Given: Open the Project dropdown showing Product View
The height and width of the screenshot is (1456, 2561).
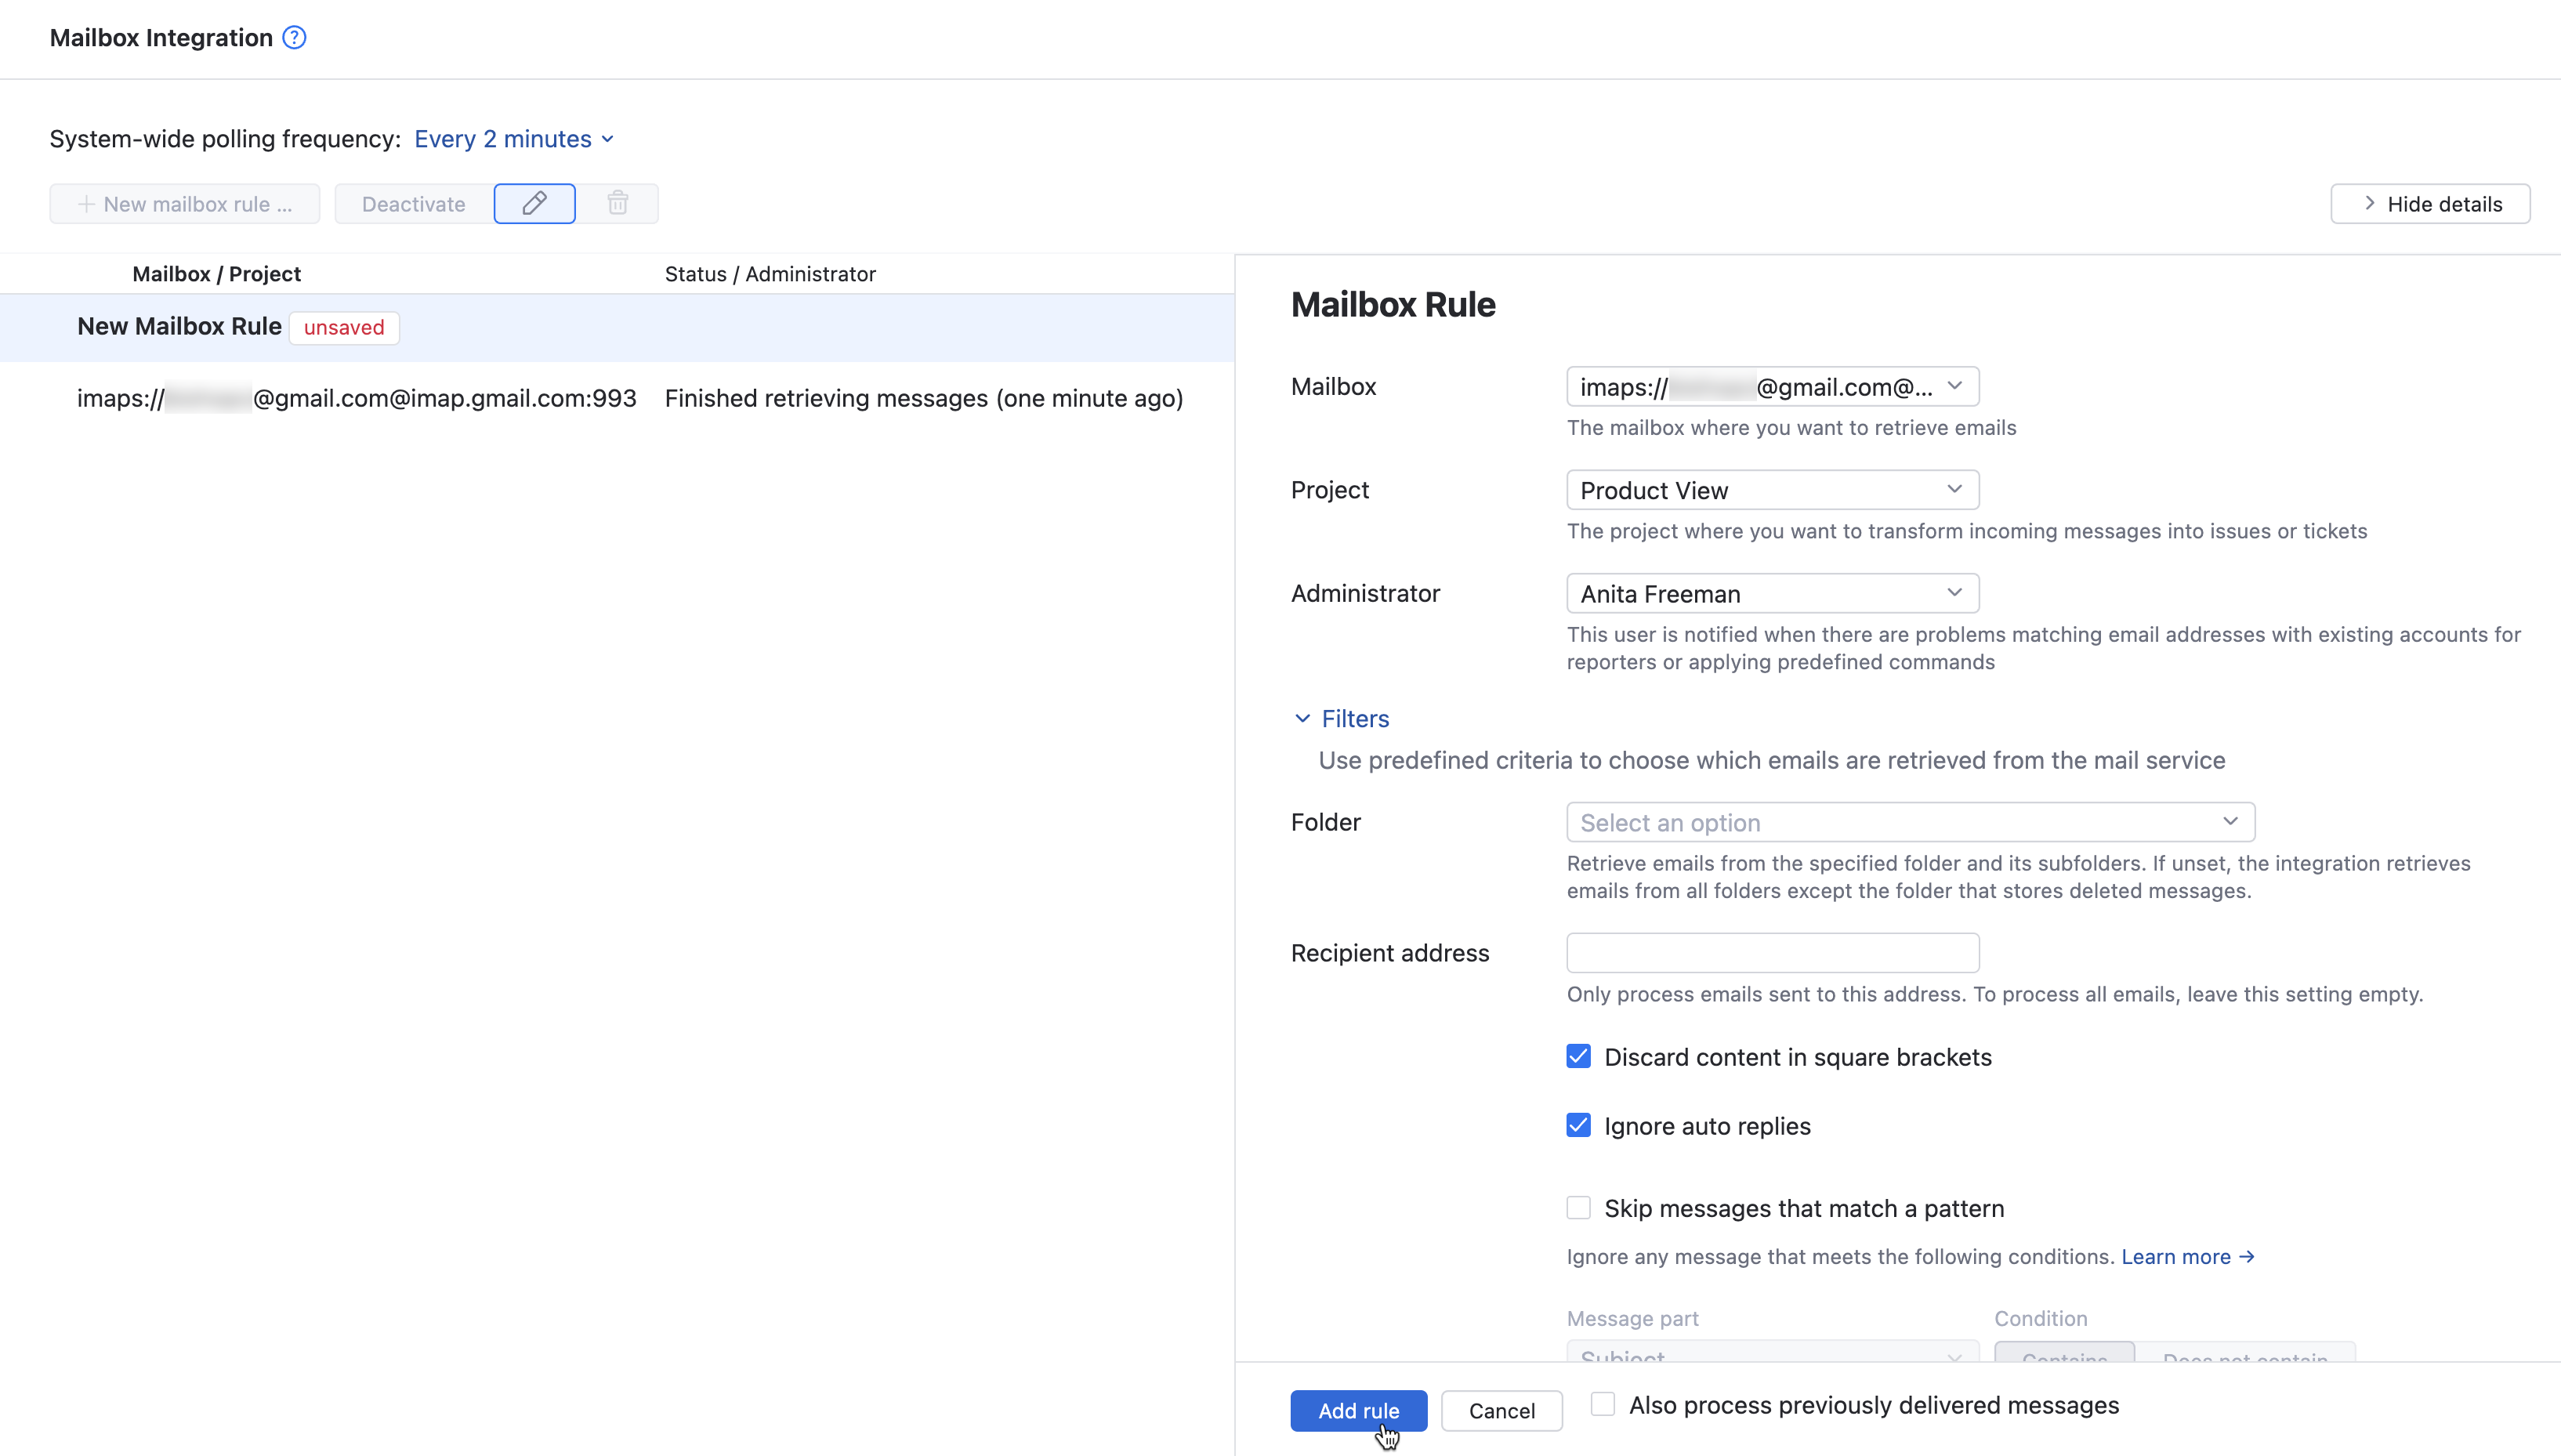Looking at the screenshot, I should coord(1770,490).
